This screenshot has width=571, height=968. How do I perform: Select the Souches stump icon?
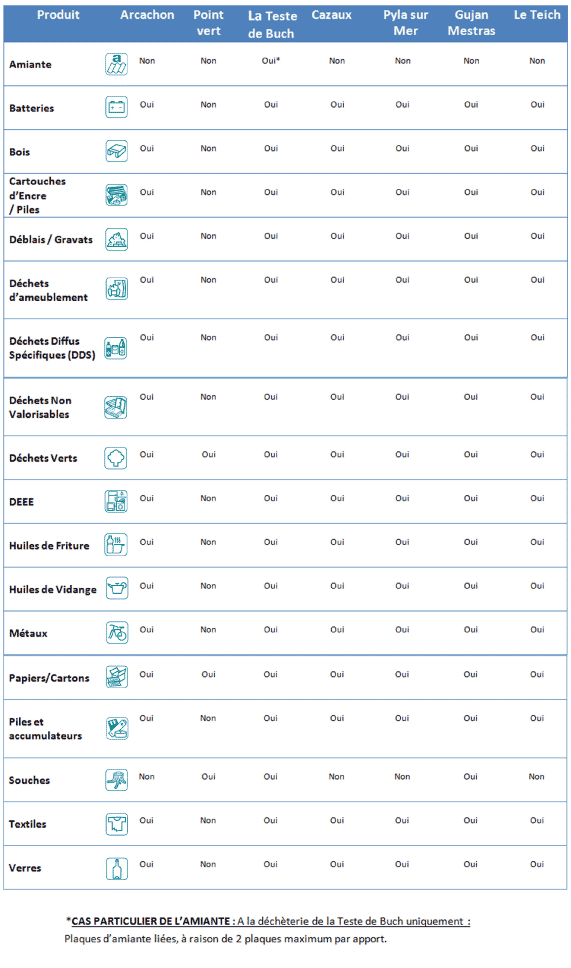[x=116, y=780]
